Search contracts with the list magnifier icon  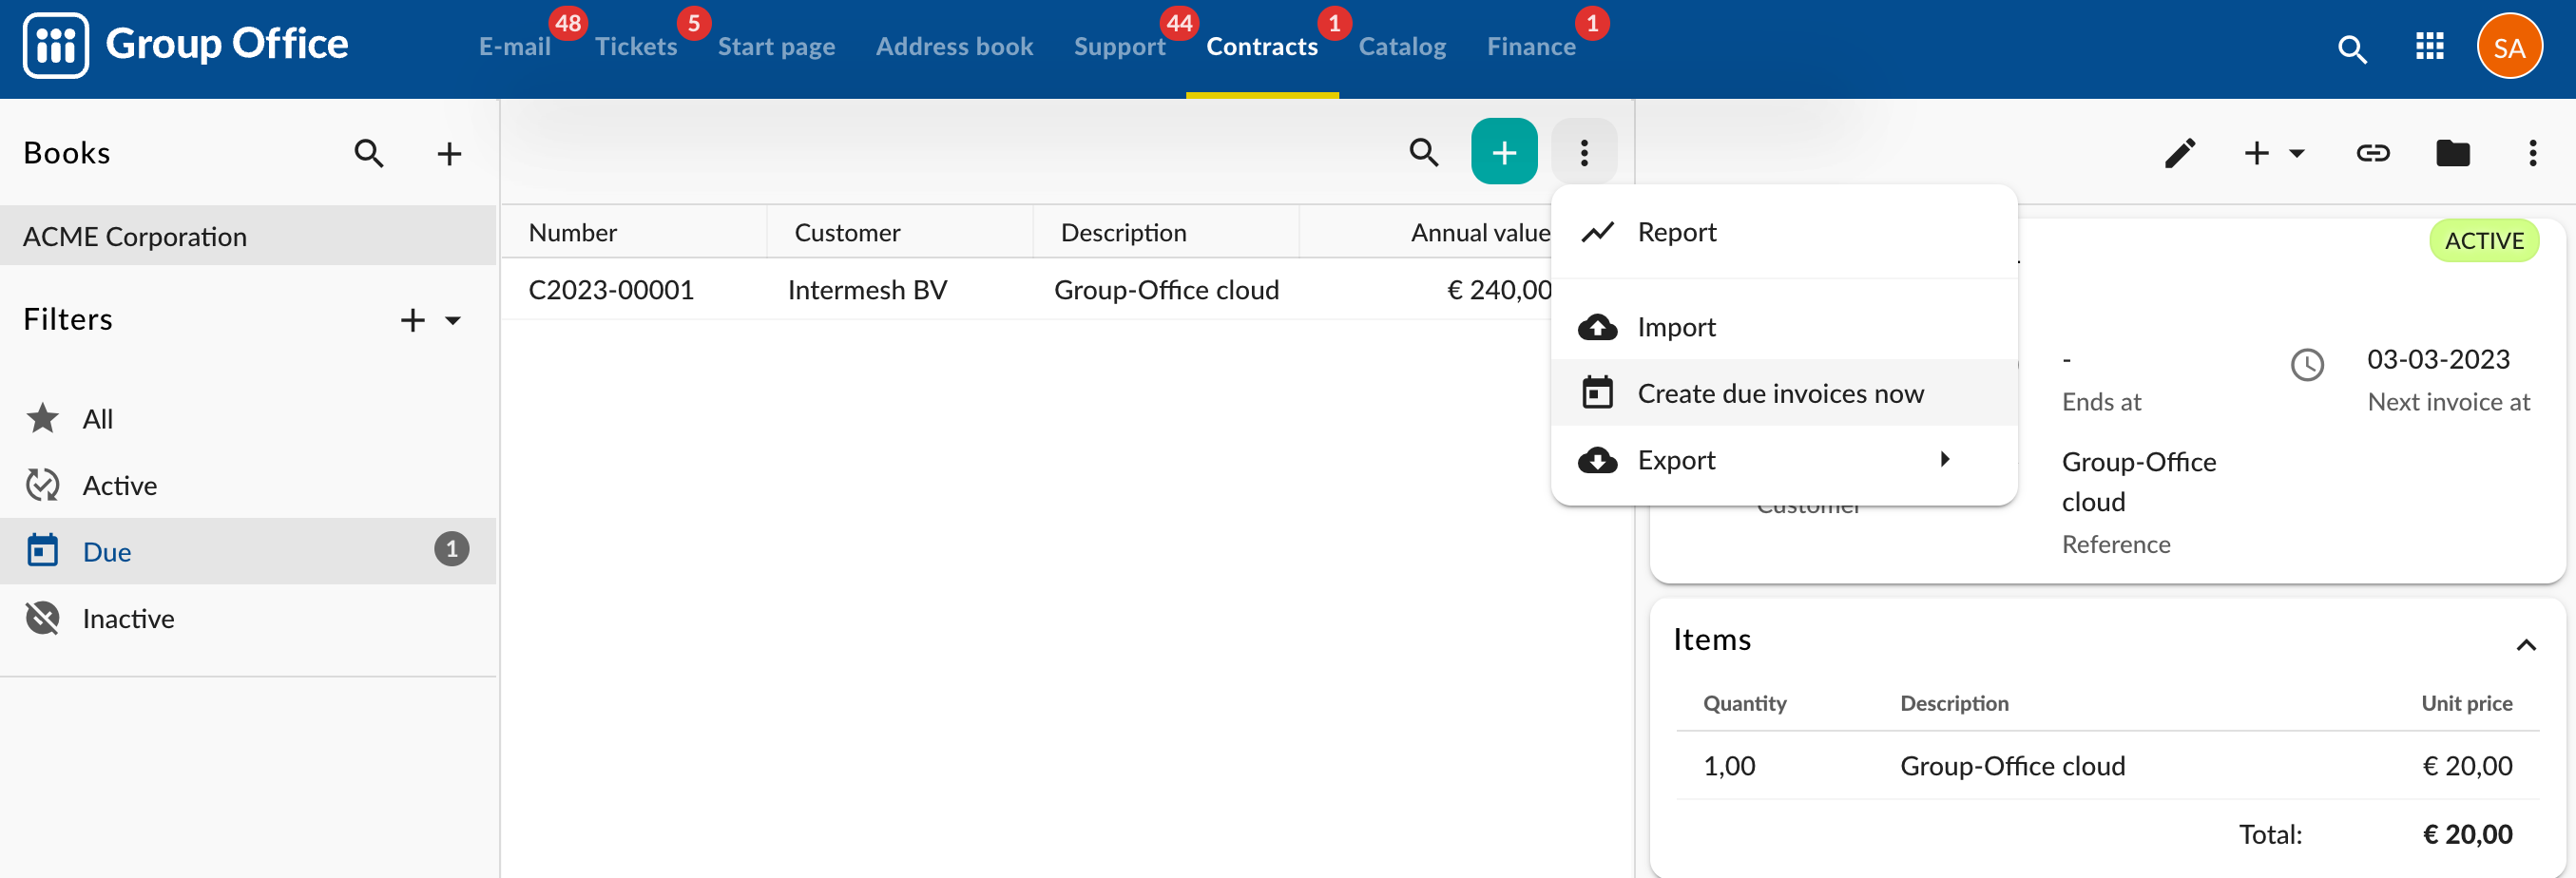(1424, 152)
